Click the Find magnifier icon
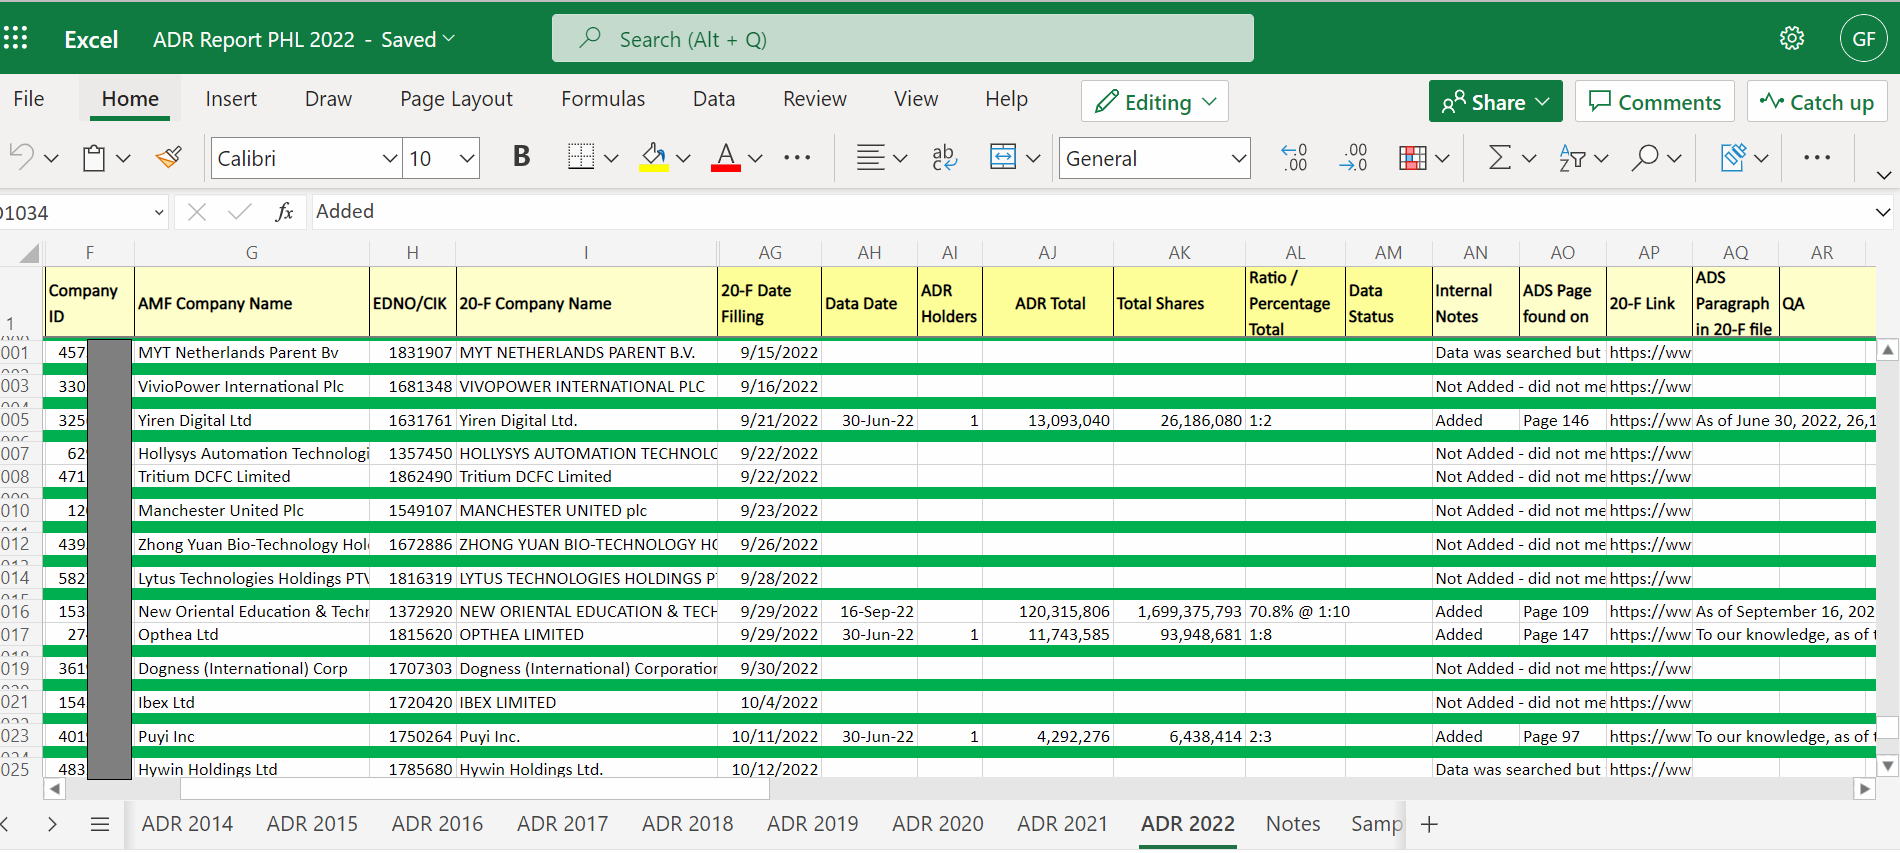1900x853 pixels. 1645,158
